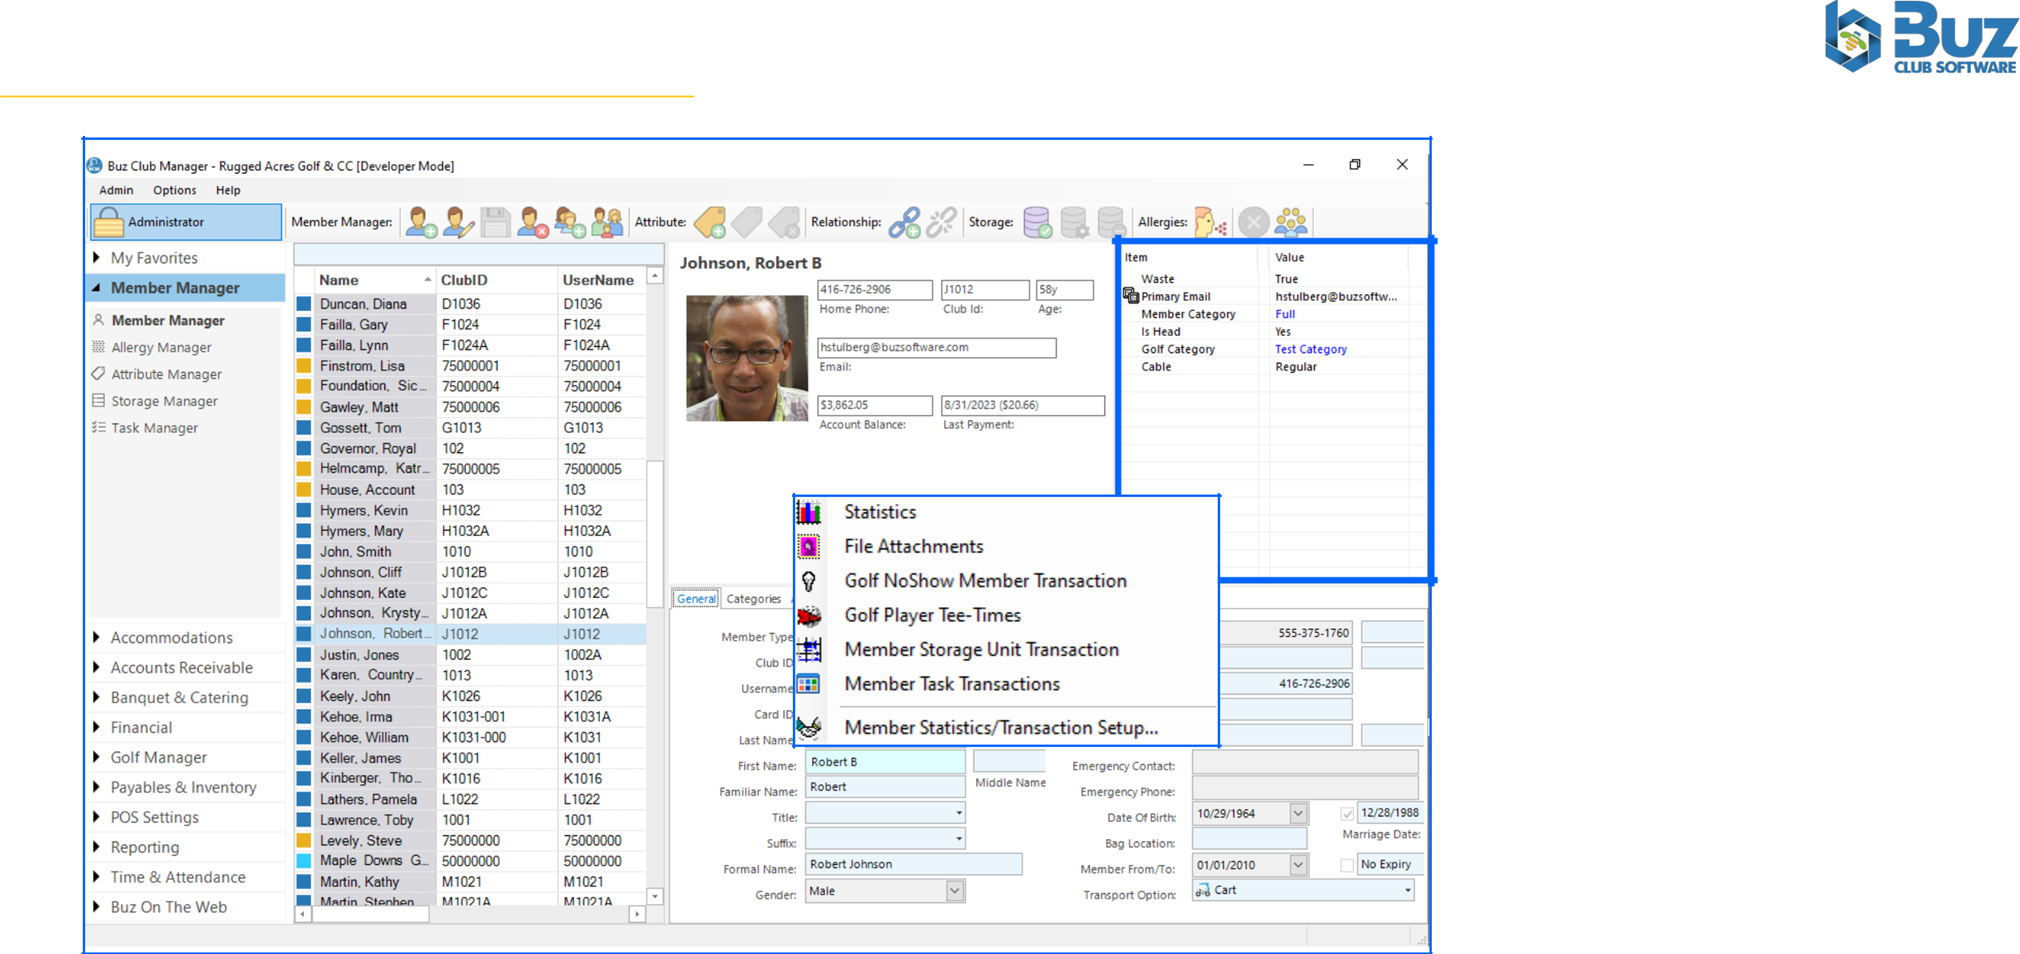
Task: Select the General tab
Action: pyautogui.click(x=696, y=599)
